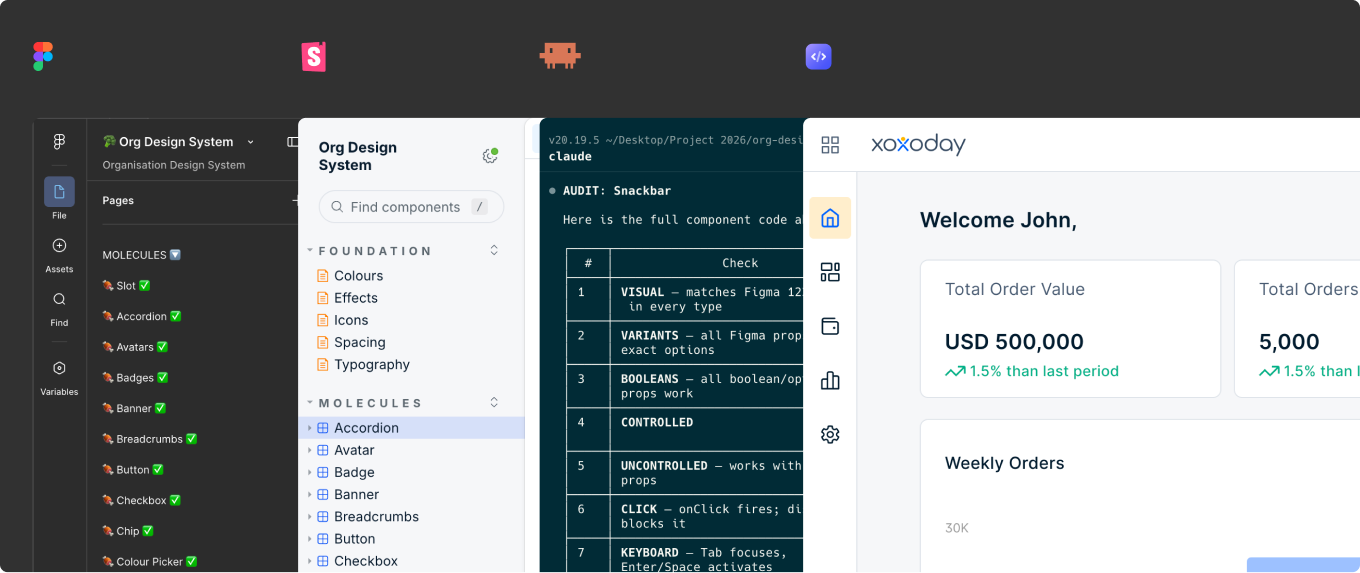Click Accordion component icon in Storybook

pos(323,428)
